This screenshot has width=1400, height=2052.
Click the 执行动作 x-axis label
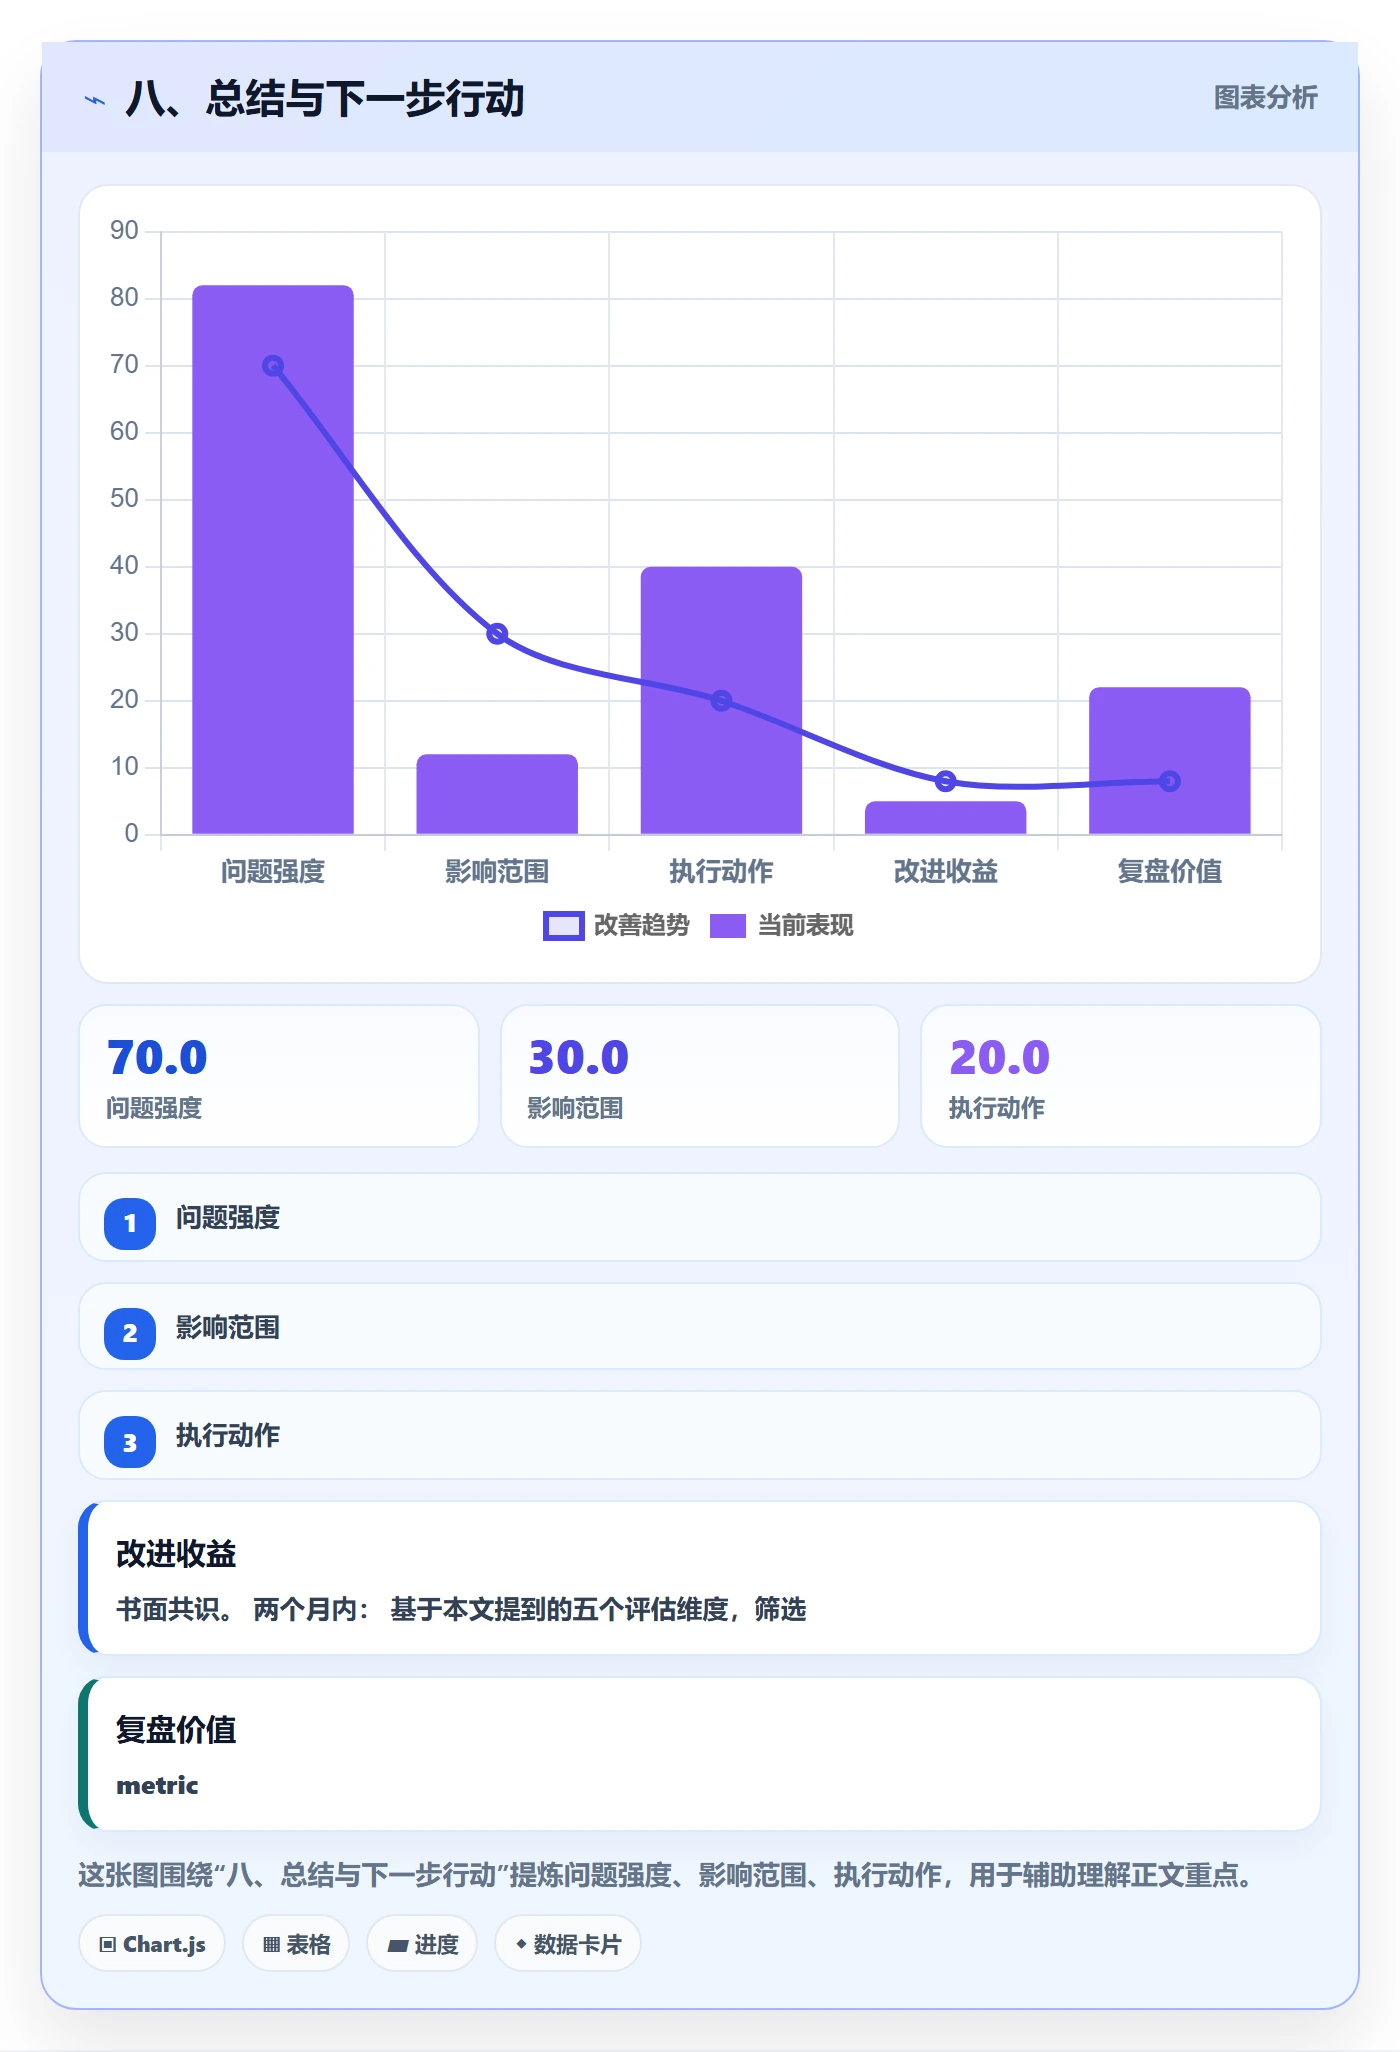tap(721, 872)
